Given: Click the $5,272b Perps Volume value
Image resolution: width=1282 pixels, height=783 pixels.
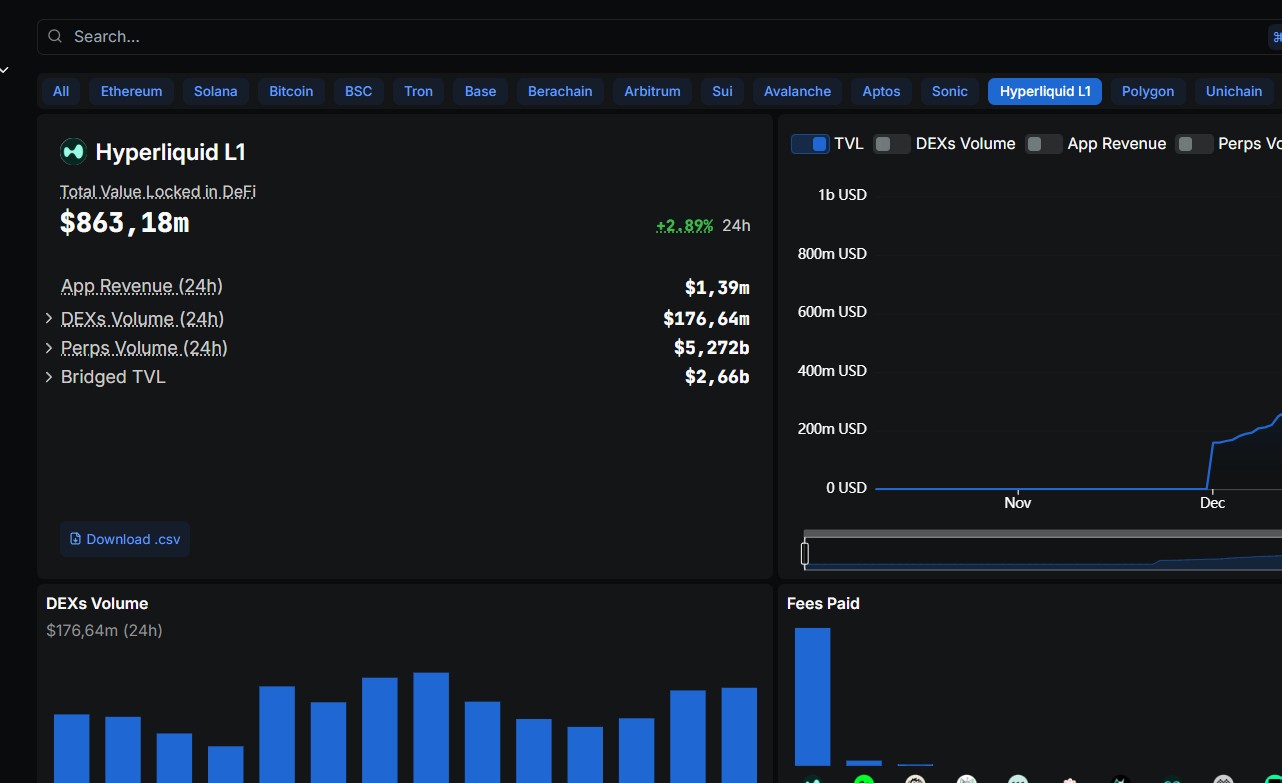Looking at the screenshot, I should [712, 348].
